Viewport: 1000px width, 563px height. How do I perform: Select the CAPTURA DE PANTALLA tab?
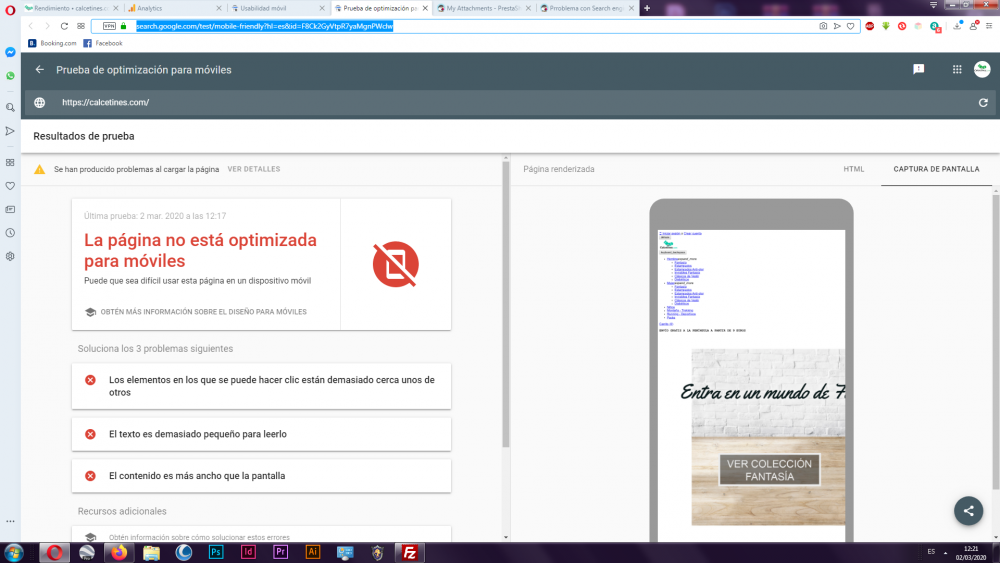coord(936,169)
